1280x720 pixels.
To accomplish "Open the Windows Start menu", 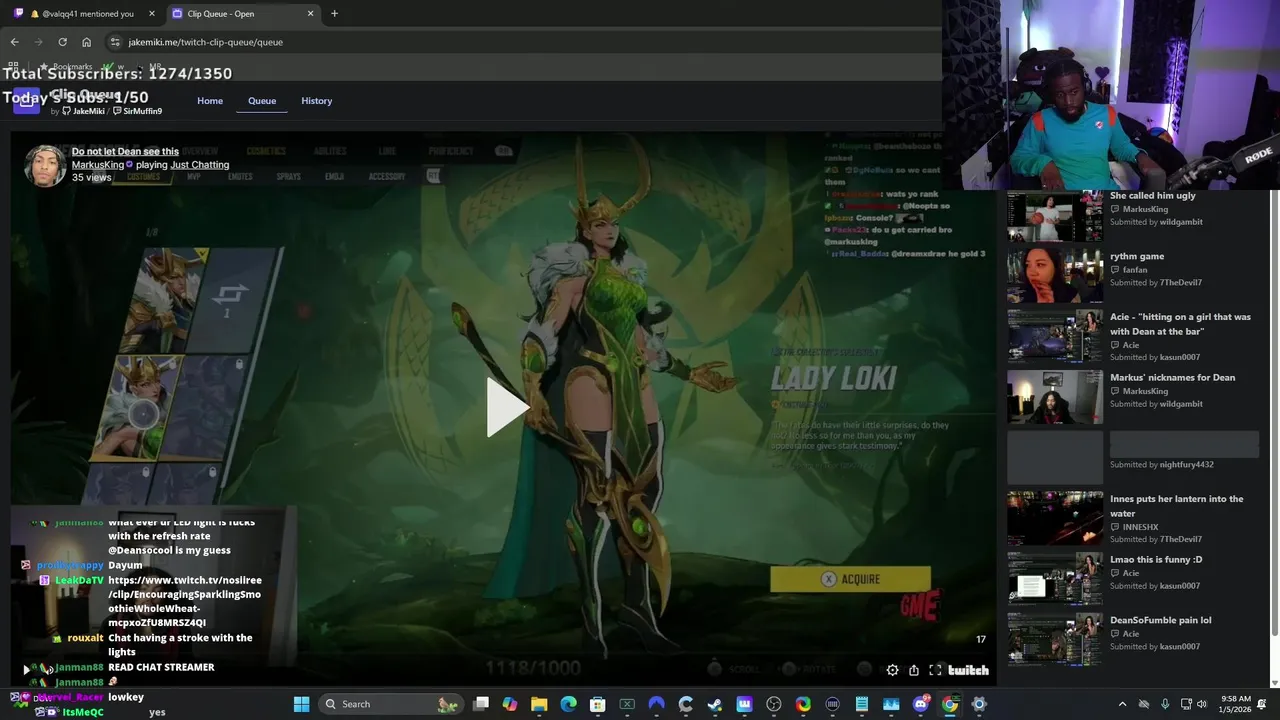I will tap(301, 704).
